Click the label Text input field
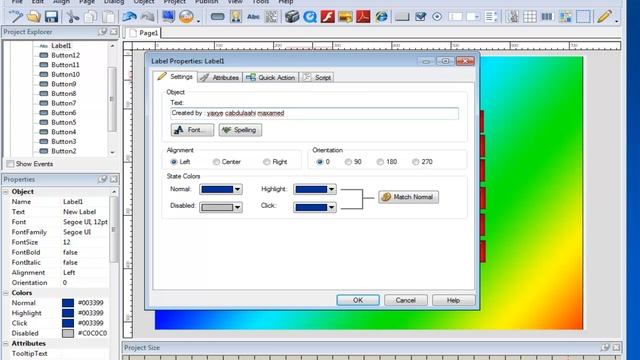Image resolution: width=640 pixels, height=360 pixels. click(314, 113)
